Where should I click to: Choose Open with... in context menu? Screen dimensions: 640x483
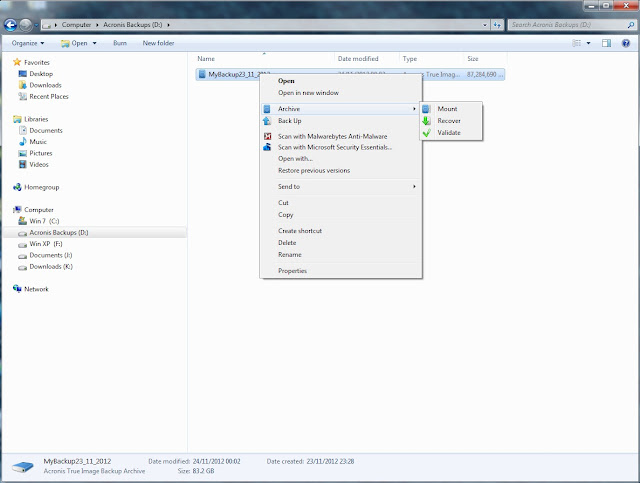pos(295,159)
